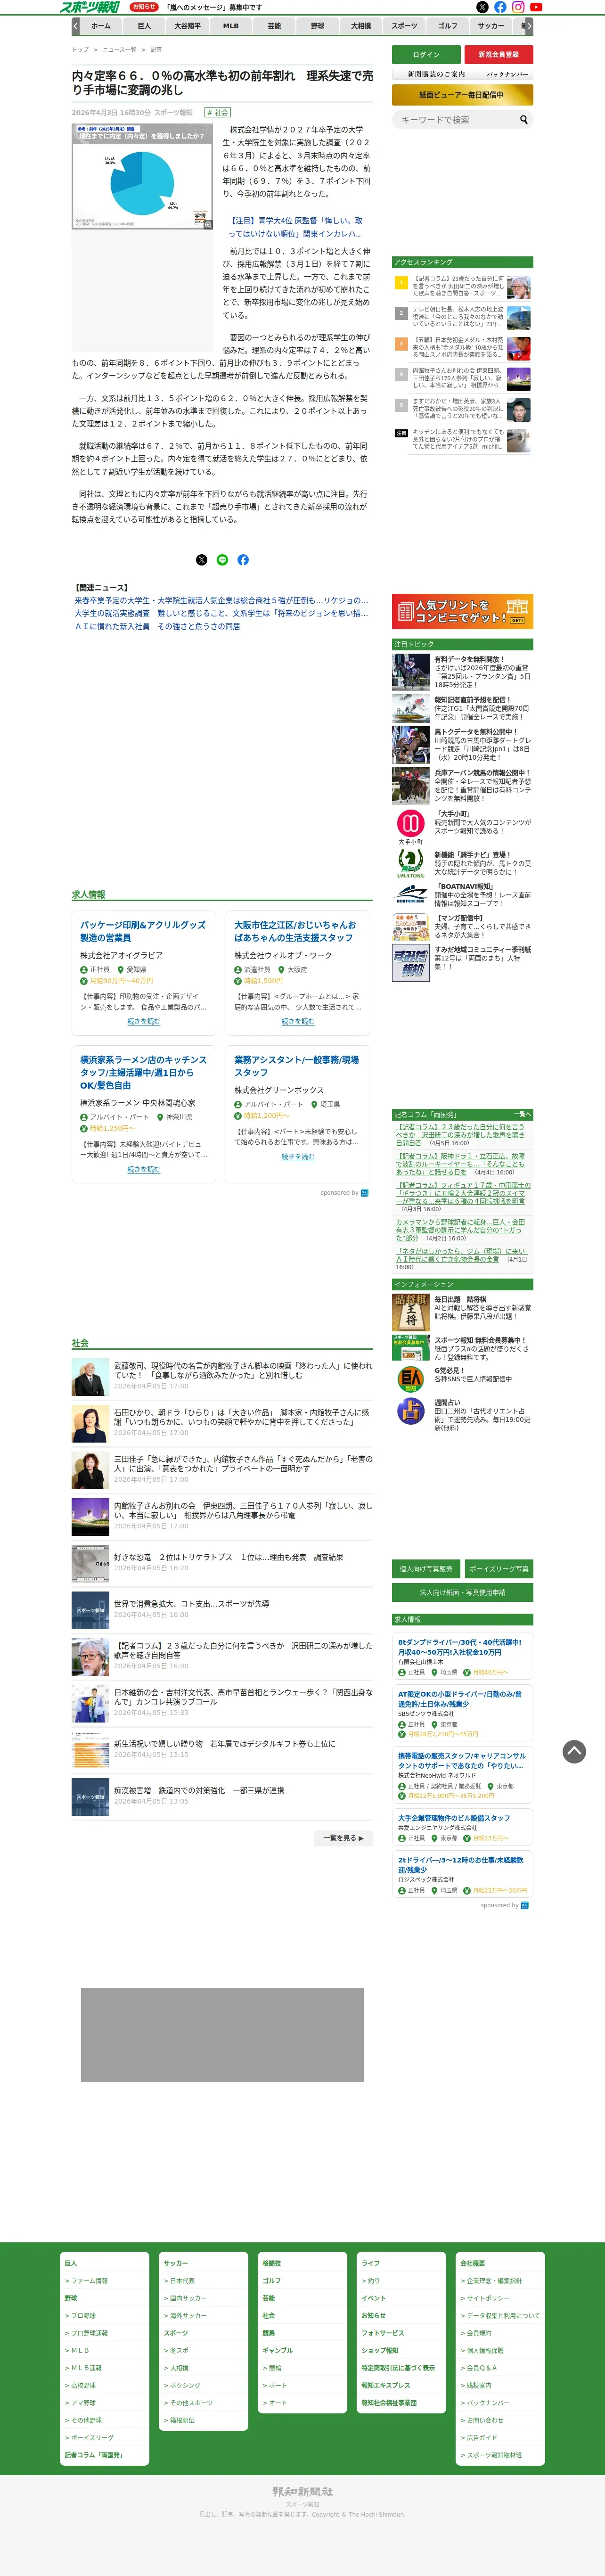Open 新聞購読のご案内 button
Viewport: 605px width, 2576px height.
pos(436,74)
